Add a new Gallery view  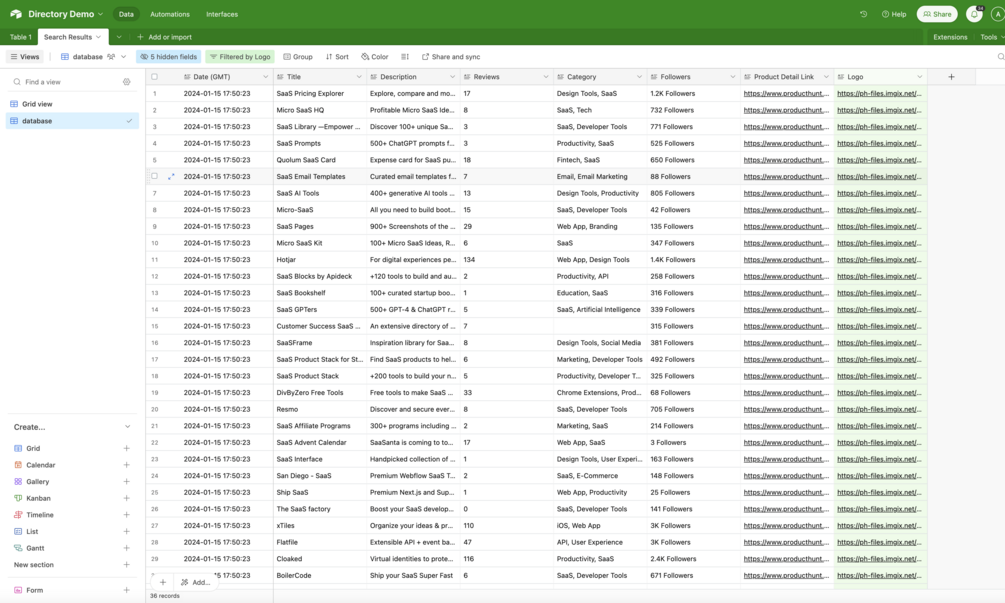[126, 482]
